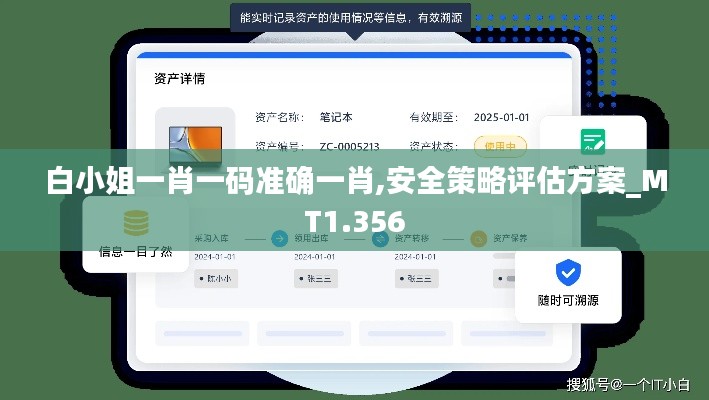Click the green database stack icon
This screenshot has width=709, height=400.
click(x=135, y=222)
